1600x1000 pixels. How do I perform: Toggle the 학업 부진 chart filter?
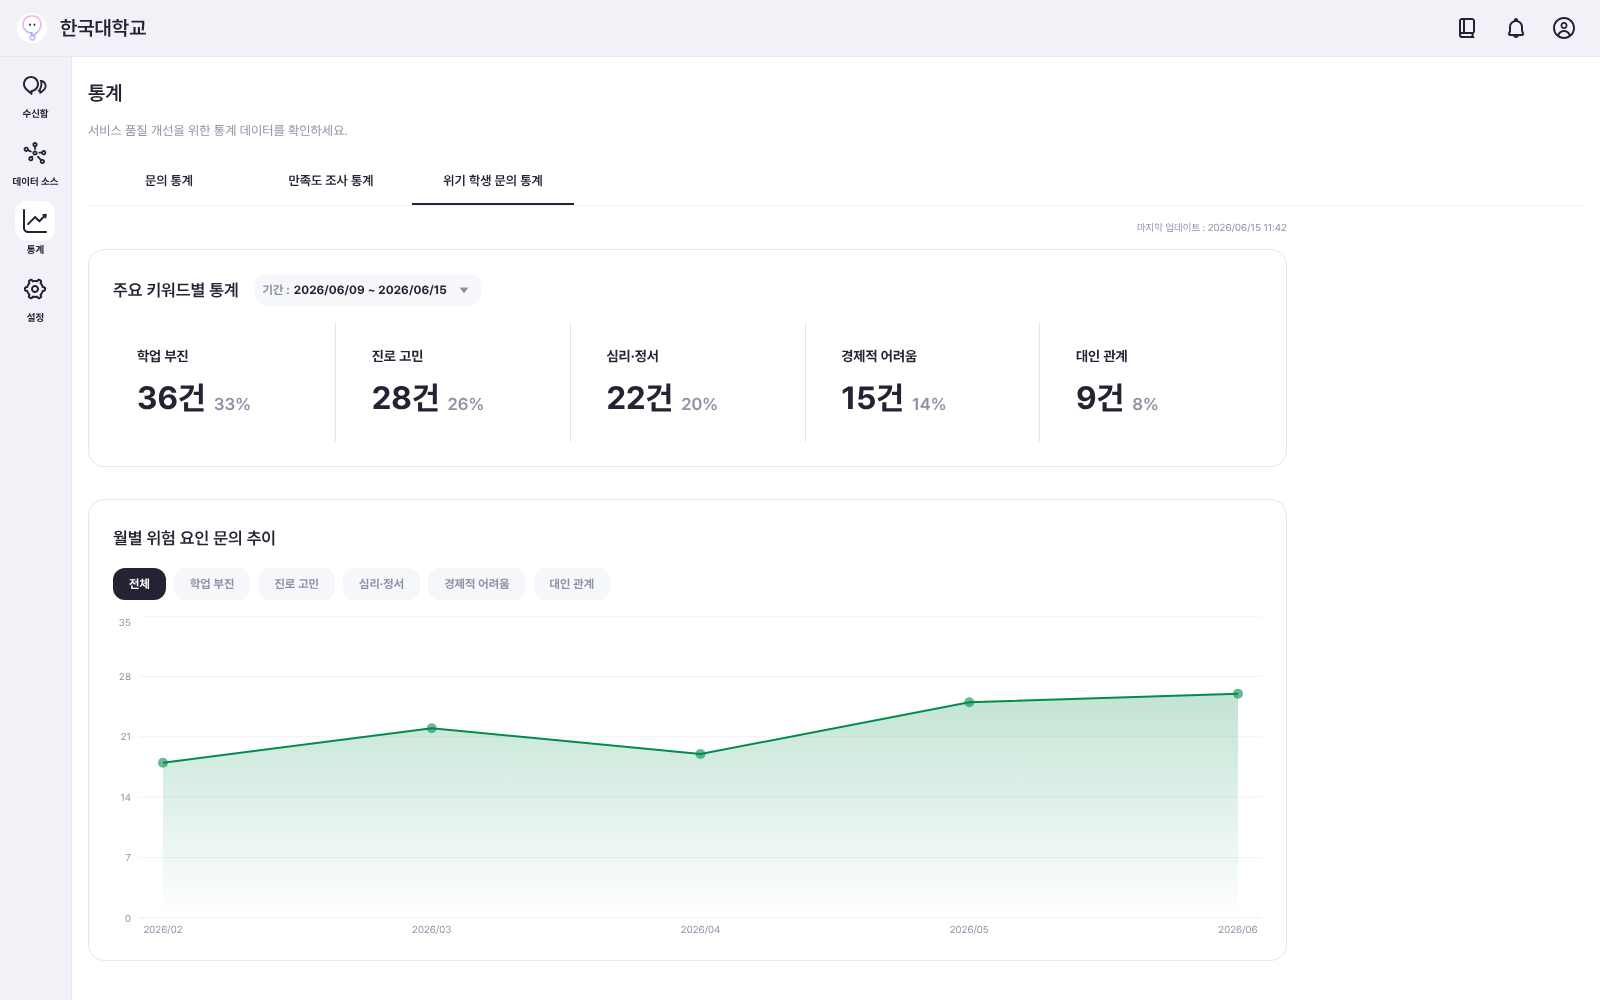click(212, 584)
